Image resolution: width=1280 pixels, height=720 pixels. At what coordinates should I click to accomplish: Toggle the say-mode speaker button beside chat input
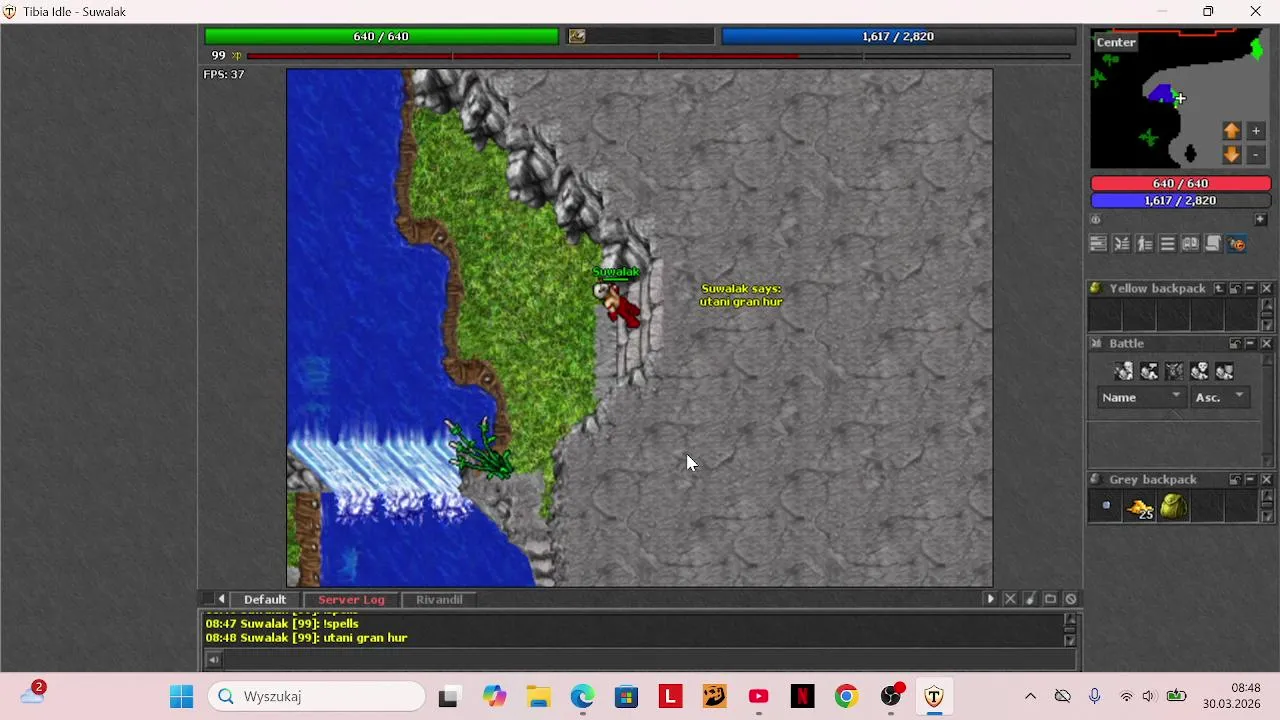pos(213,659)
